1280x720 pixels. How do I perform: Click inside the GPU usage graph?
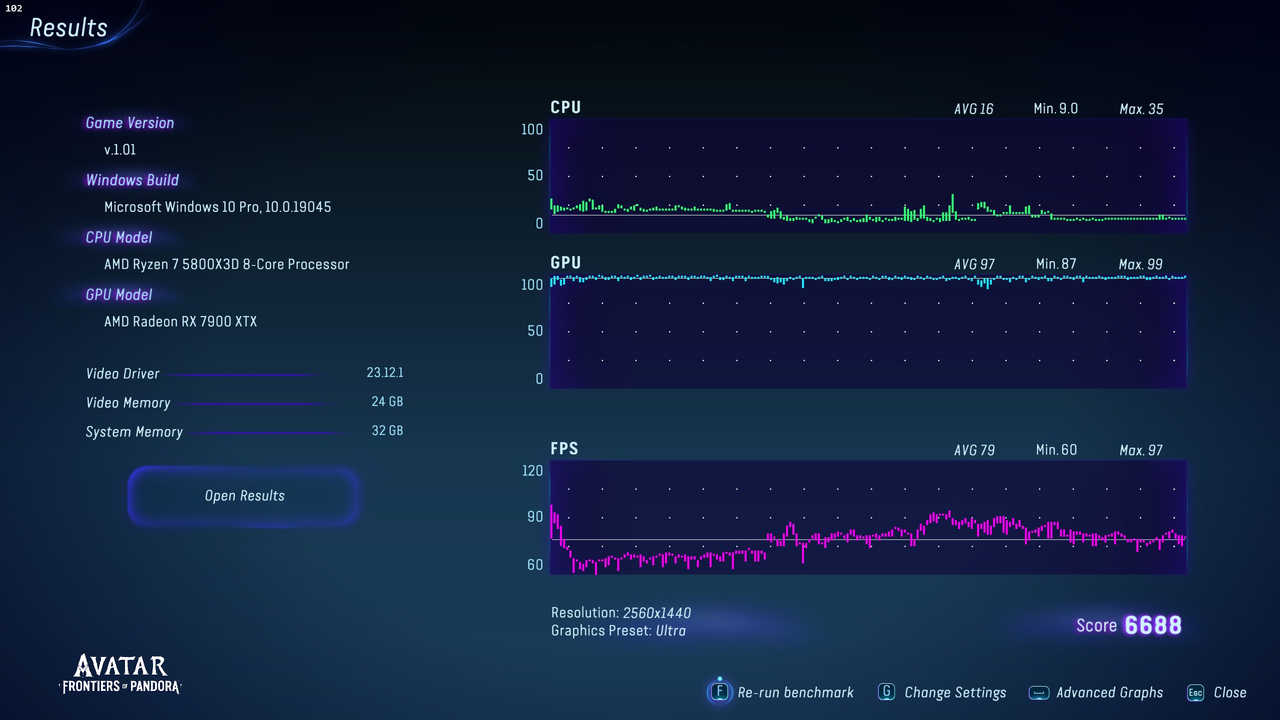click(868, 330)
